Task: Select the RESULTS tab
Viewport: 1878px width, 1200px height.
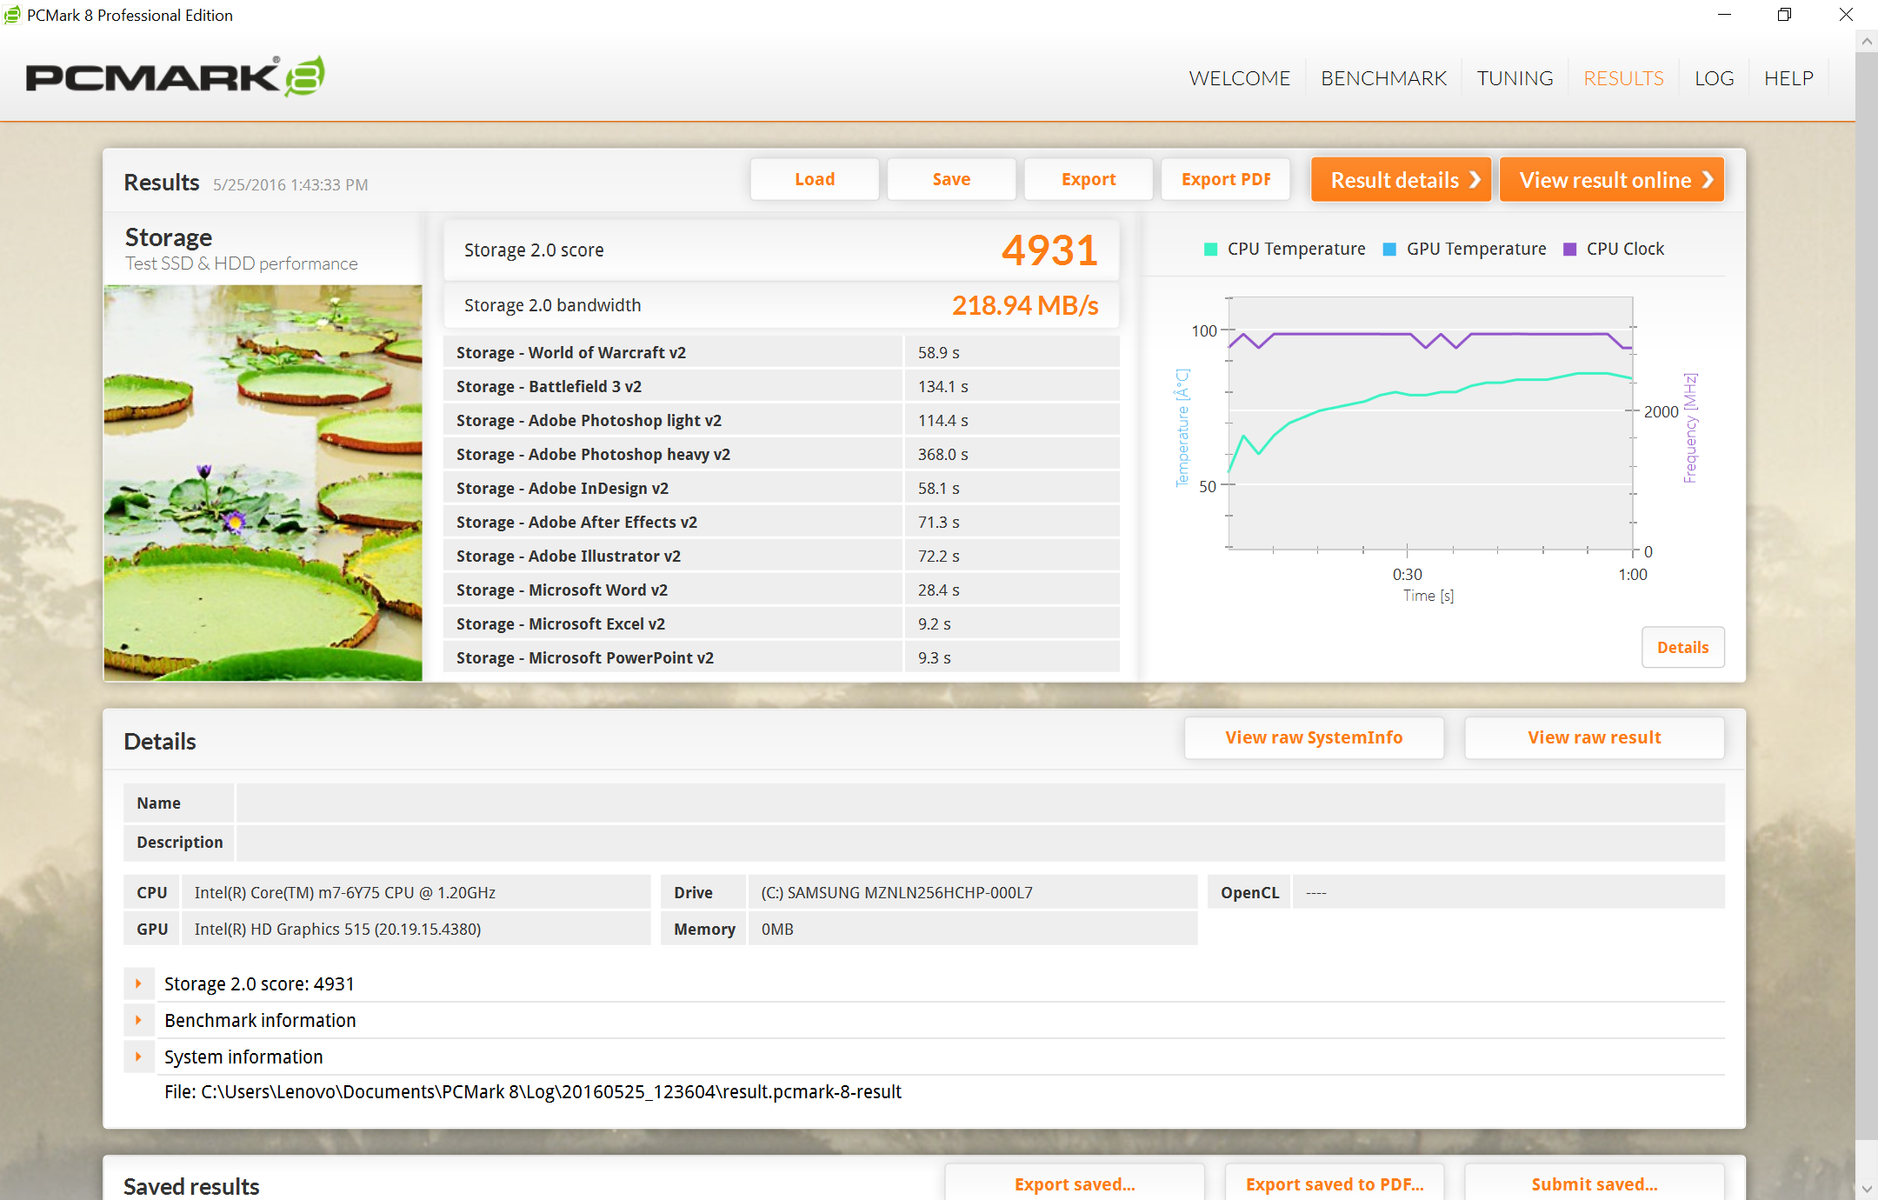Action: (x=1623, y=78)
